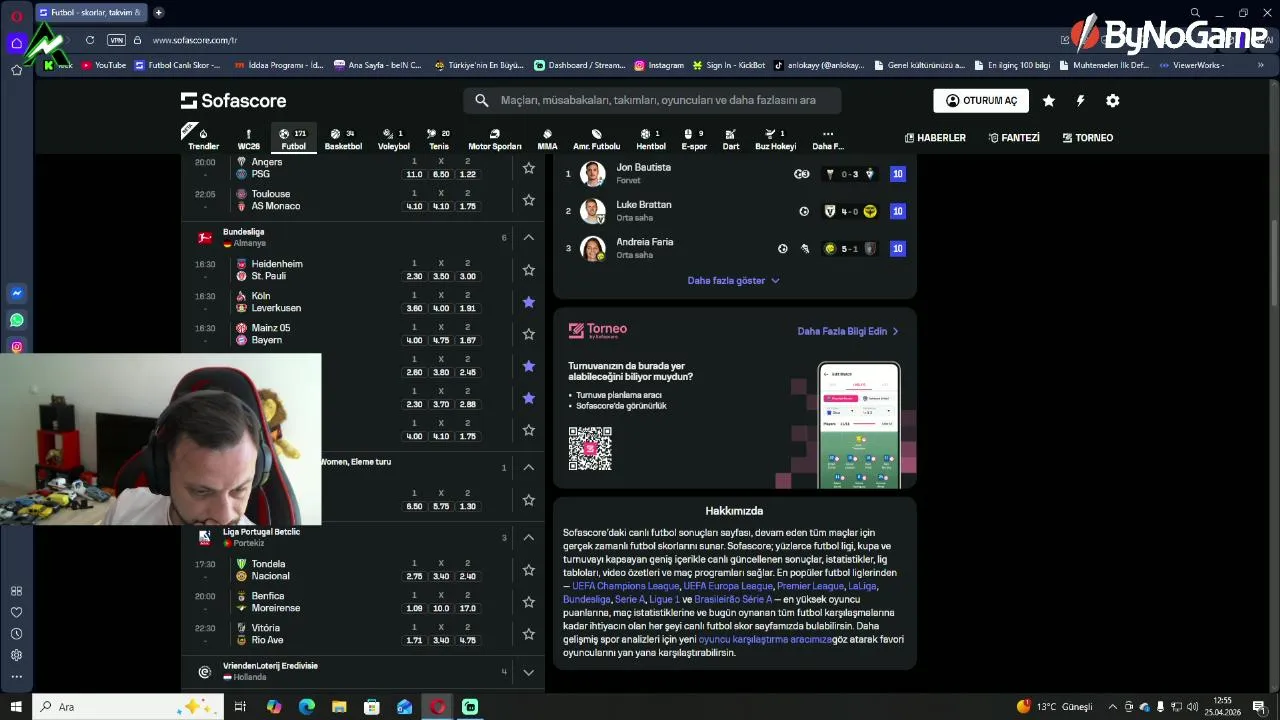Screen dimensions: 1280x720
Task: Open the FANTEZİ section
Action: point(1014,138)
